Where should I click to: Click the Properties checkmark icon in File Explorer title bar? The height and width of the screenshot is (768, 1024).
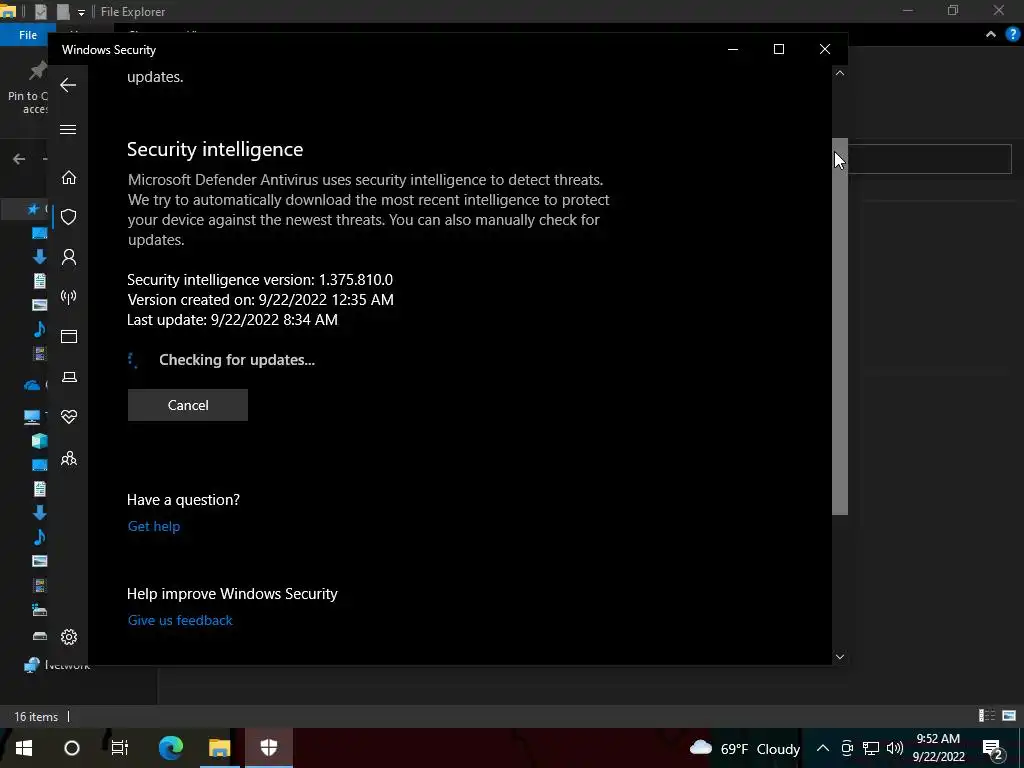[41, 11]
